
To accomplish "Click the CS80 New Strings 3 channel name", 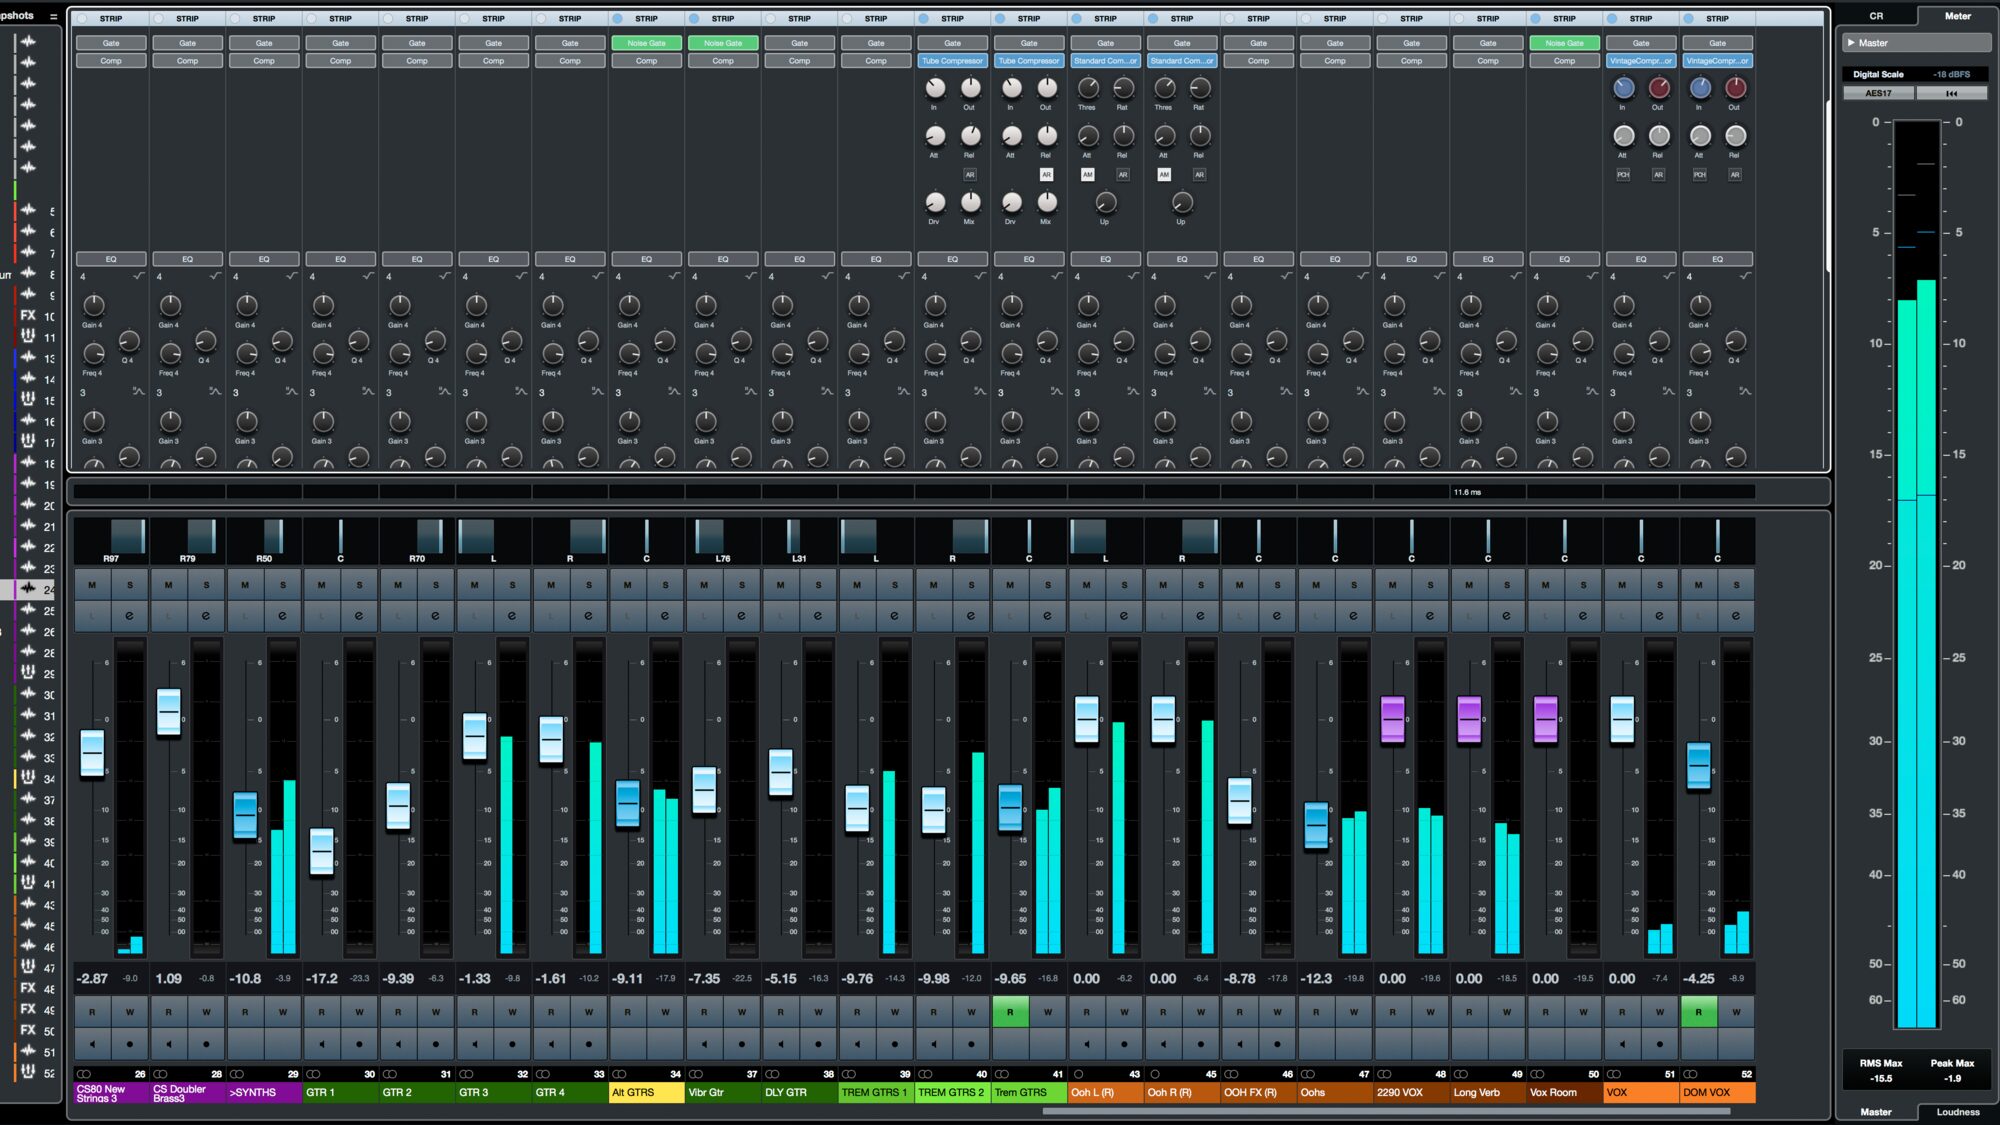I will [107, 1092].
